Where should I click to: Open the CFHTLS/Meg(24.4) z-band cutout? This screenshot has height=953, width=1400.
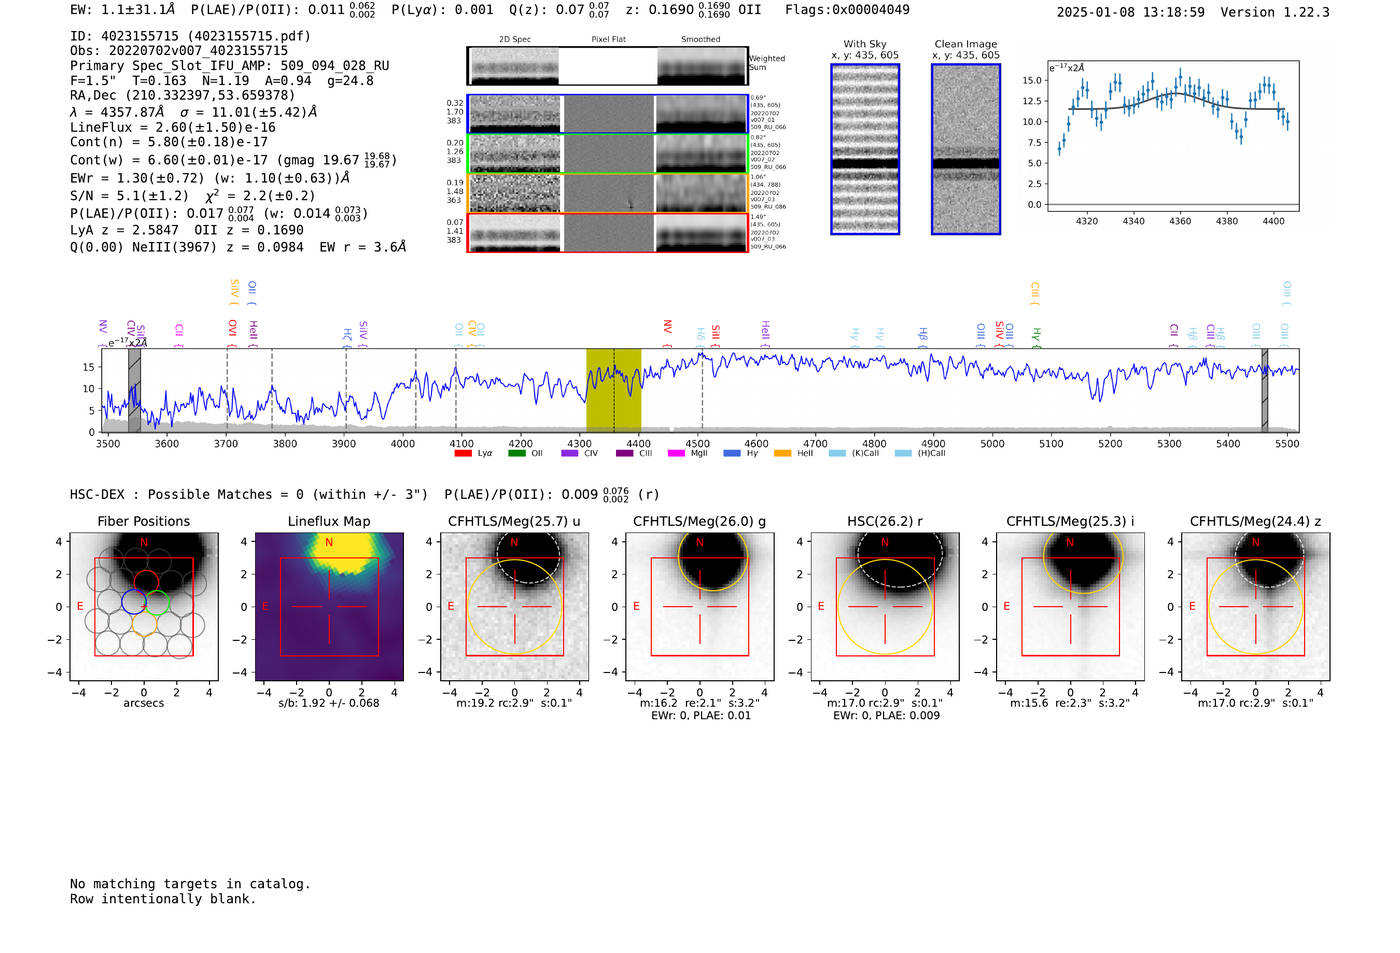pos(1256,606)
